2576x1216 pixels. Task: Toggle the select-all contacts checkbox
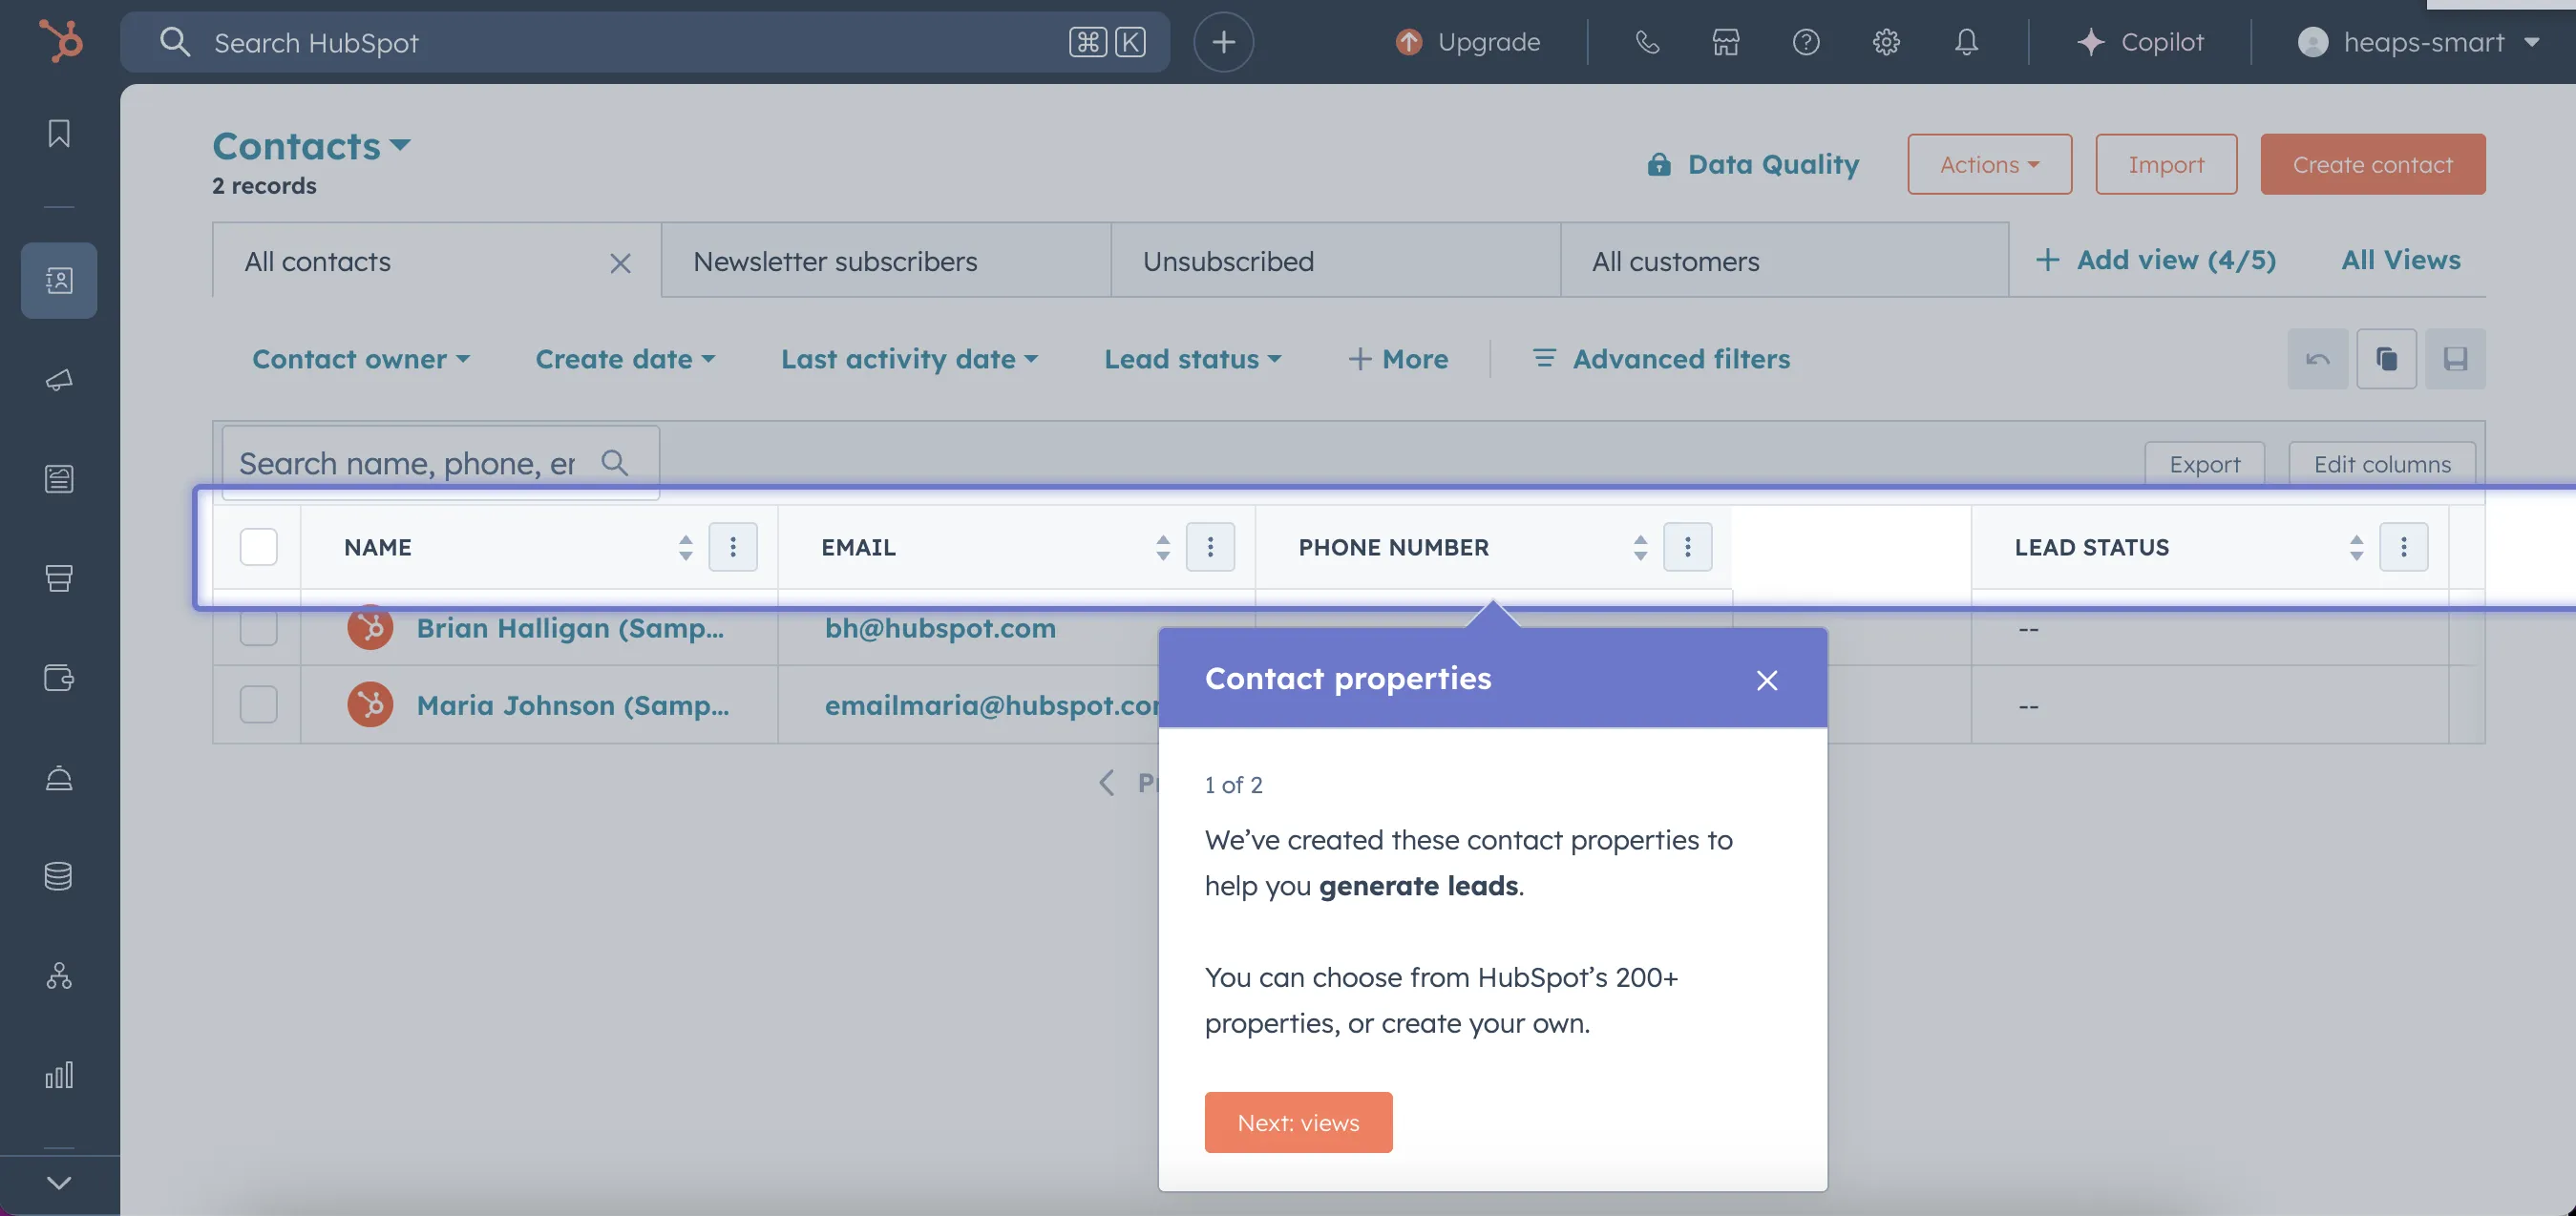[x=258, y=547]
